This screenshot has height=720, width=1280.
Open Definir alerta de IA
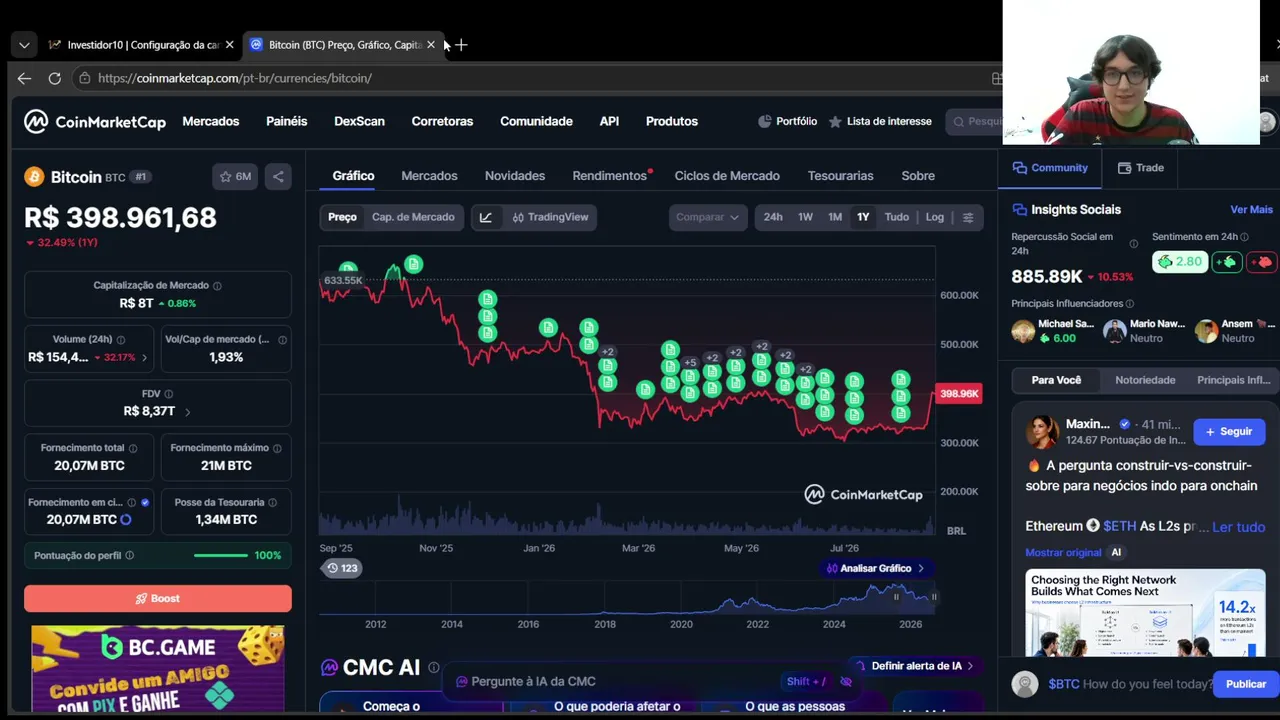pyautogui.click(x=914, y=666)
